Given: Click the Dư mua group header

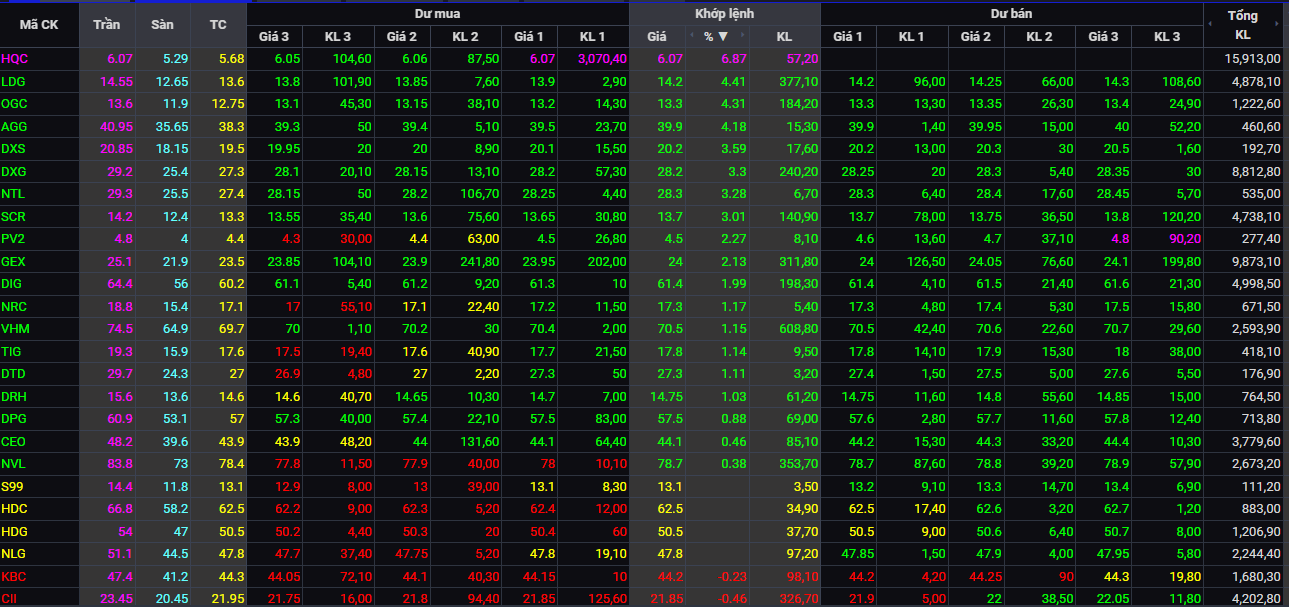Looking at the screenshot, I should click(437, 14).
